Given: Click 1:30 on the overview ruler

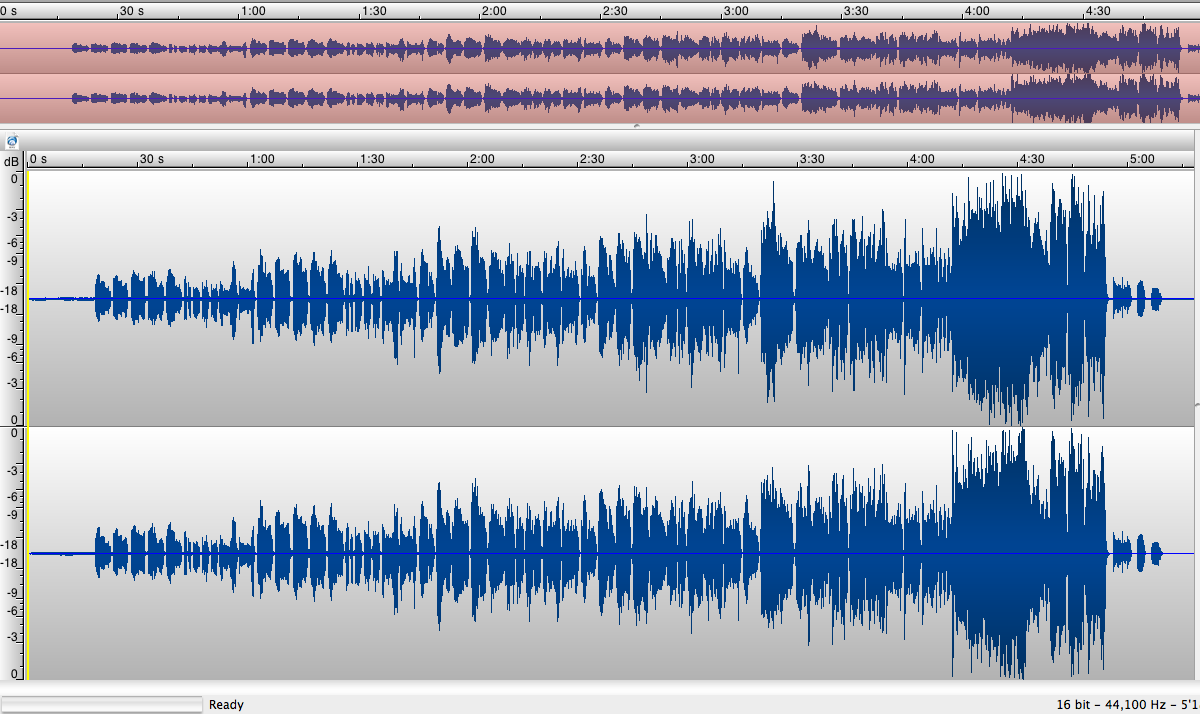Looking at the screenshot, I should pyautogui.click(x=374, y=10).
